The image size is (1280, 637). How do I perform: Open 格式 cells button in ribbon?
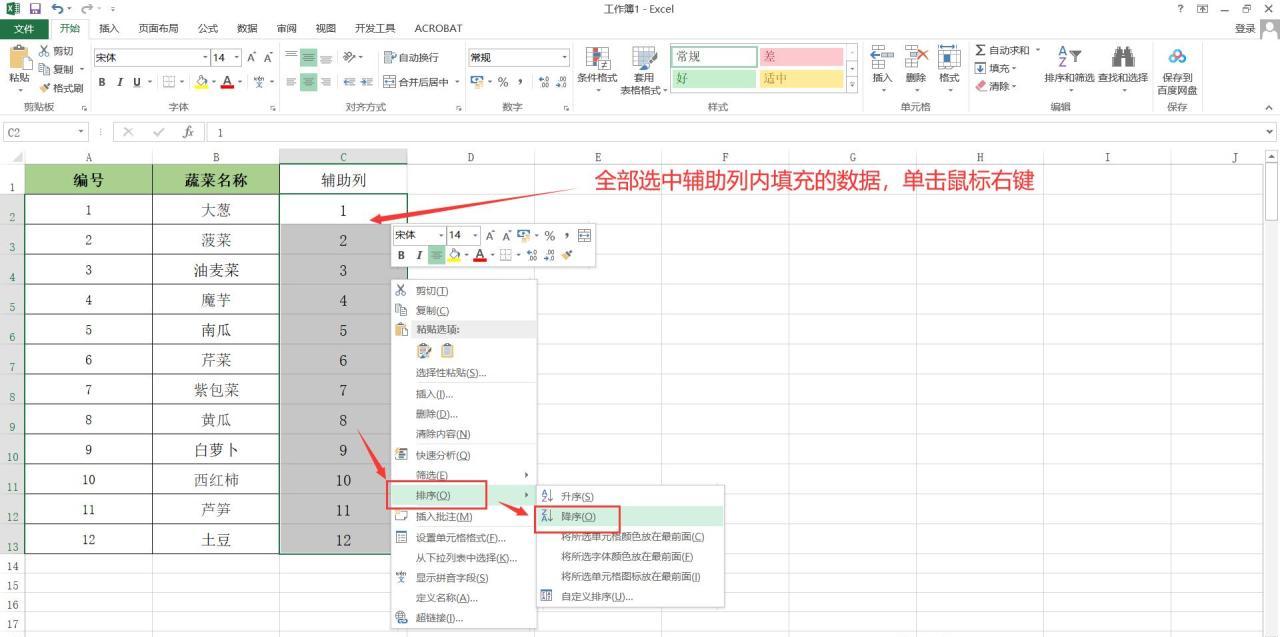[949, 69]
